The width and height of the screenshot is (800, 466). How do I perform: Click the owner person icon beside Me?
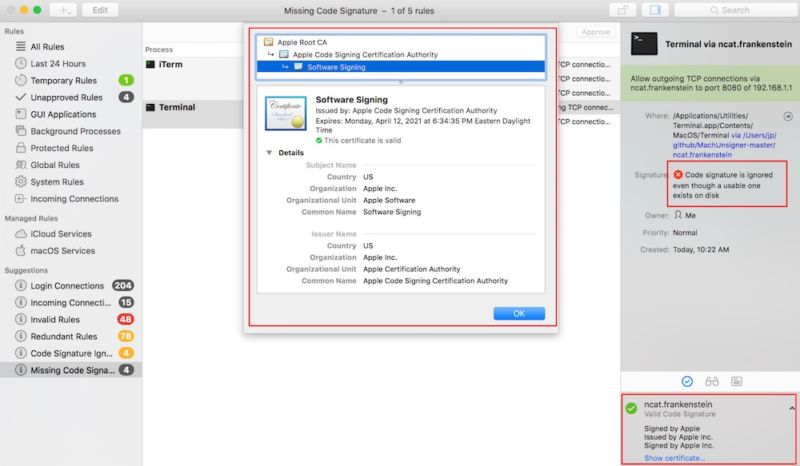coord(678,215)
